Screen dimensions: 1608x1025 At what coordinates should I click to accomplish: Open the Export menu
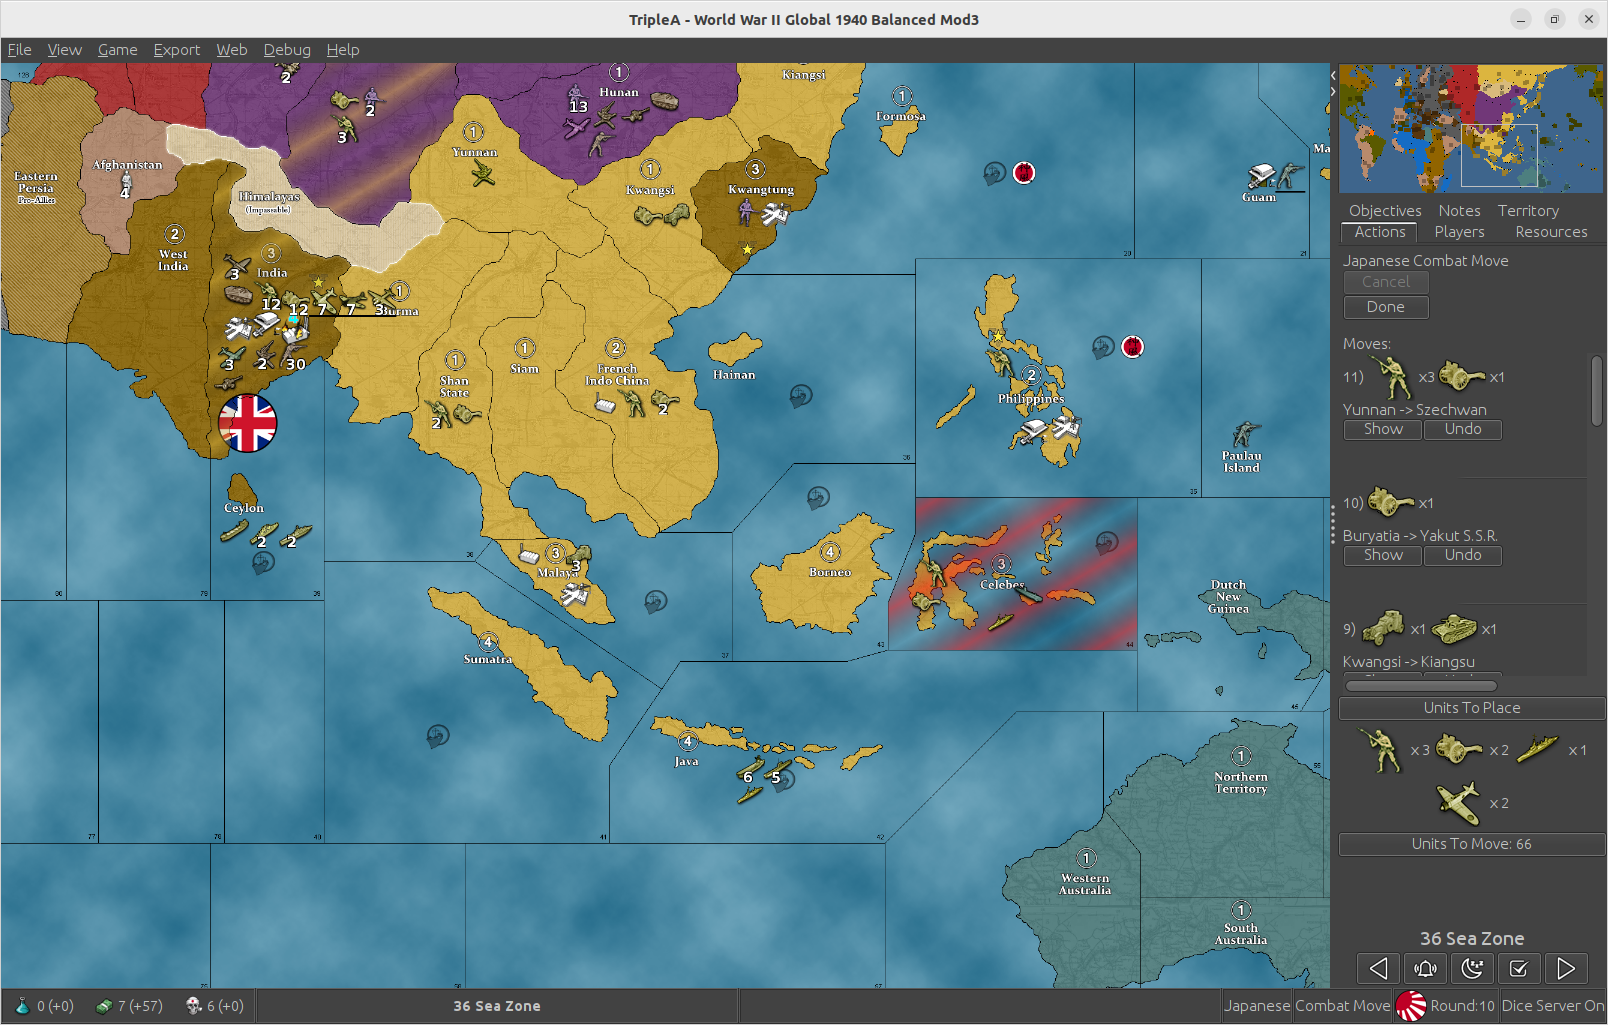pos(176,50)
